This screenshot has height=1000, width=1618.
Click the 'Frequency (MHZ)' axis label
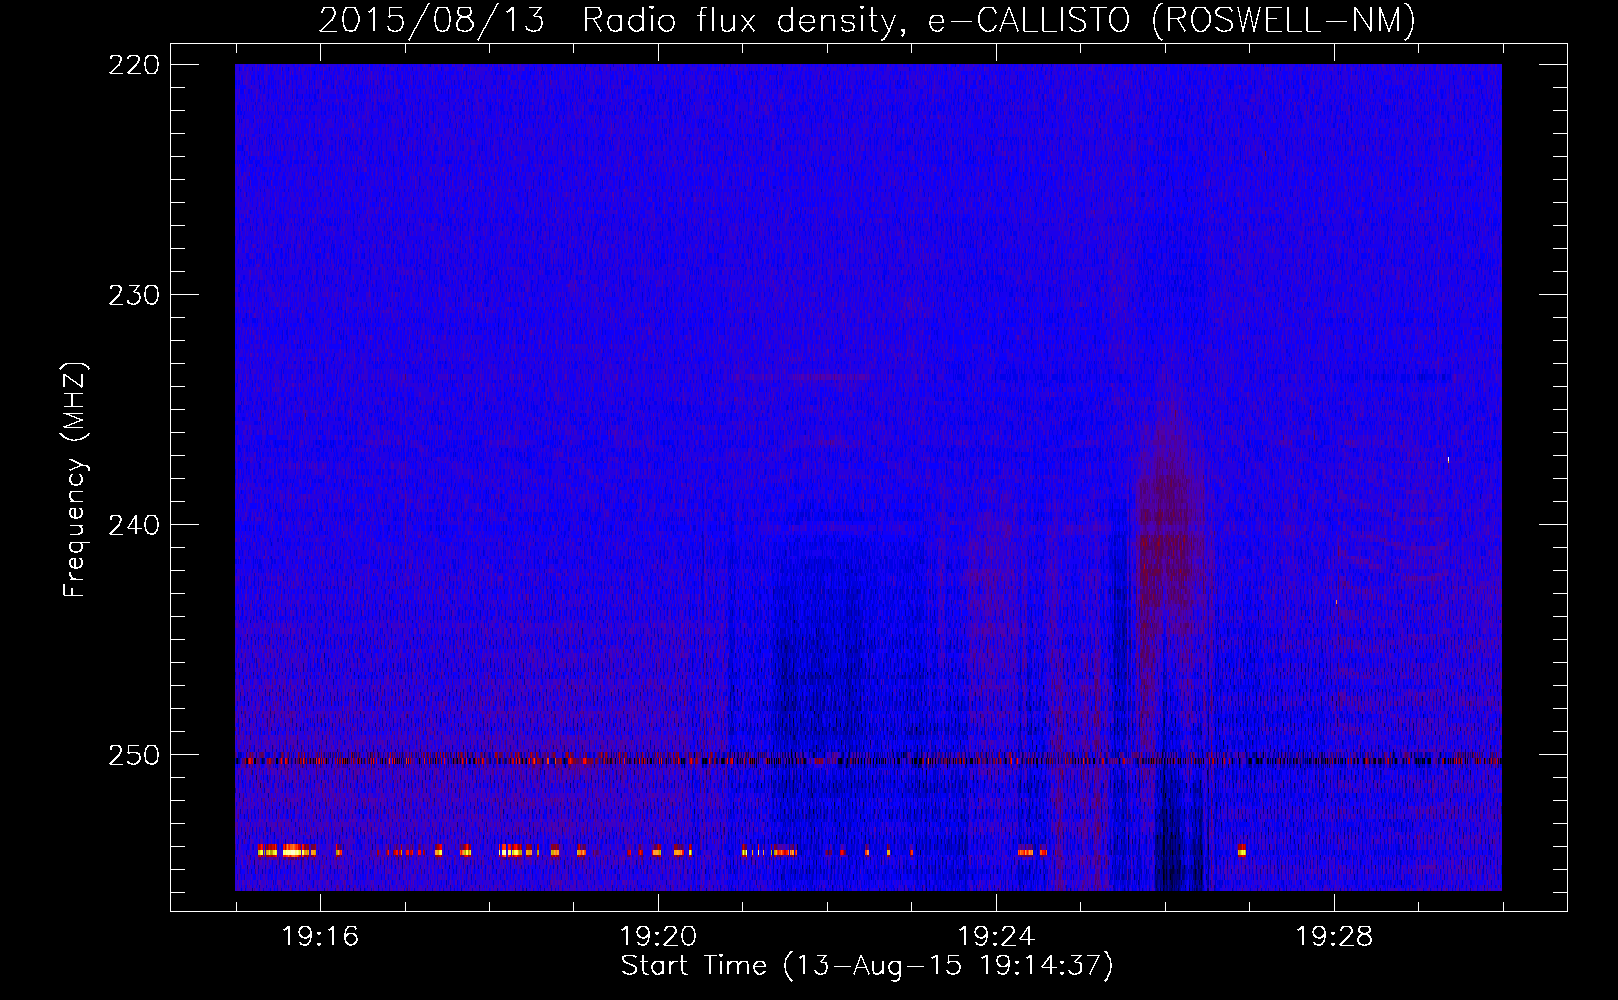[75, 480]
